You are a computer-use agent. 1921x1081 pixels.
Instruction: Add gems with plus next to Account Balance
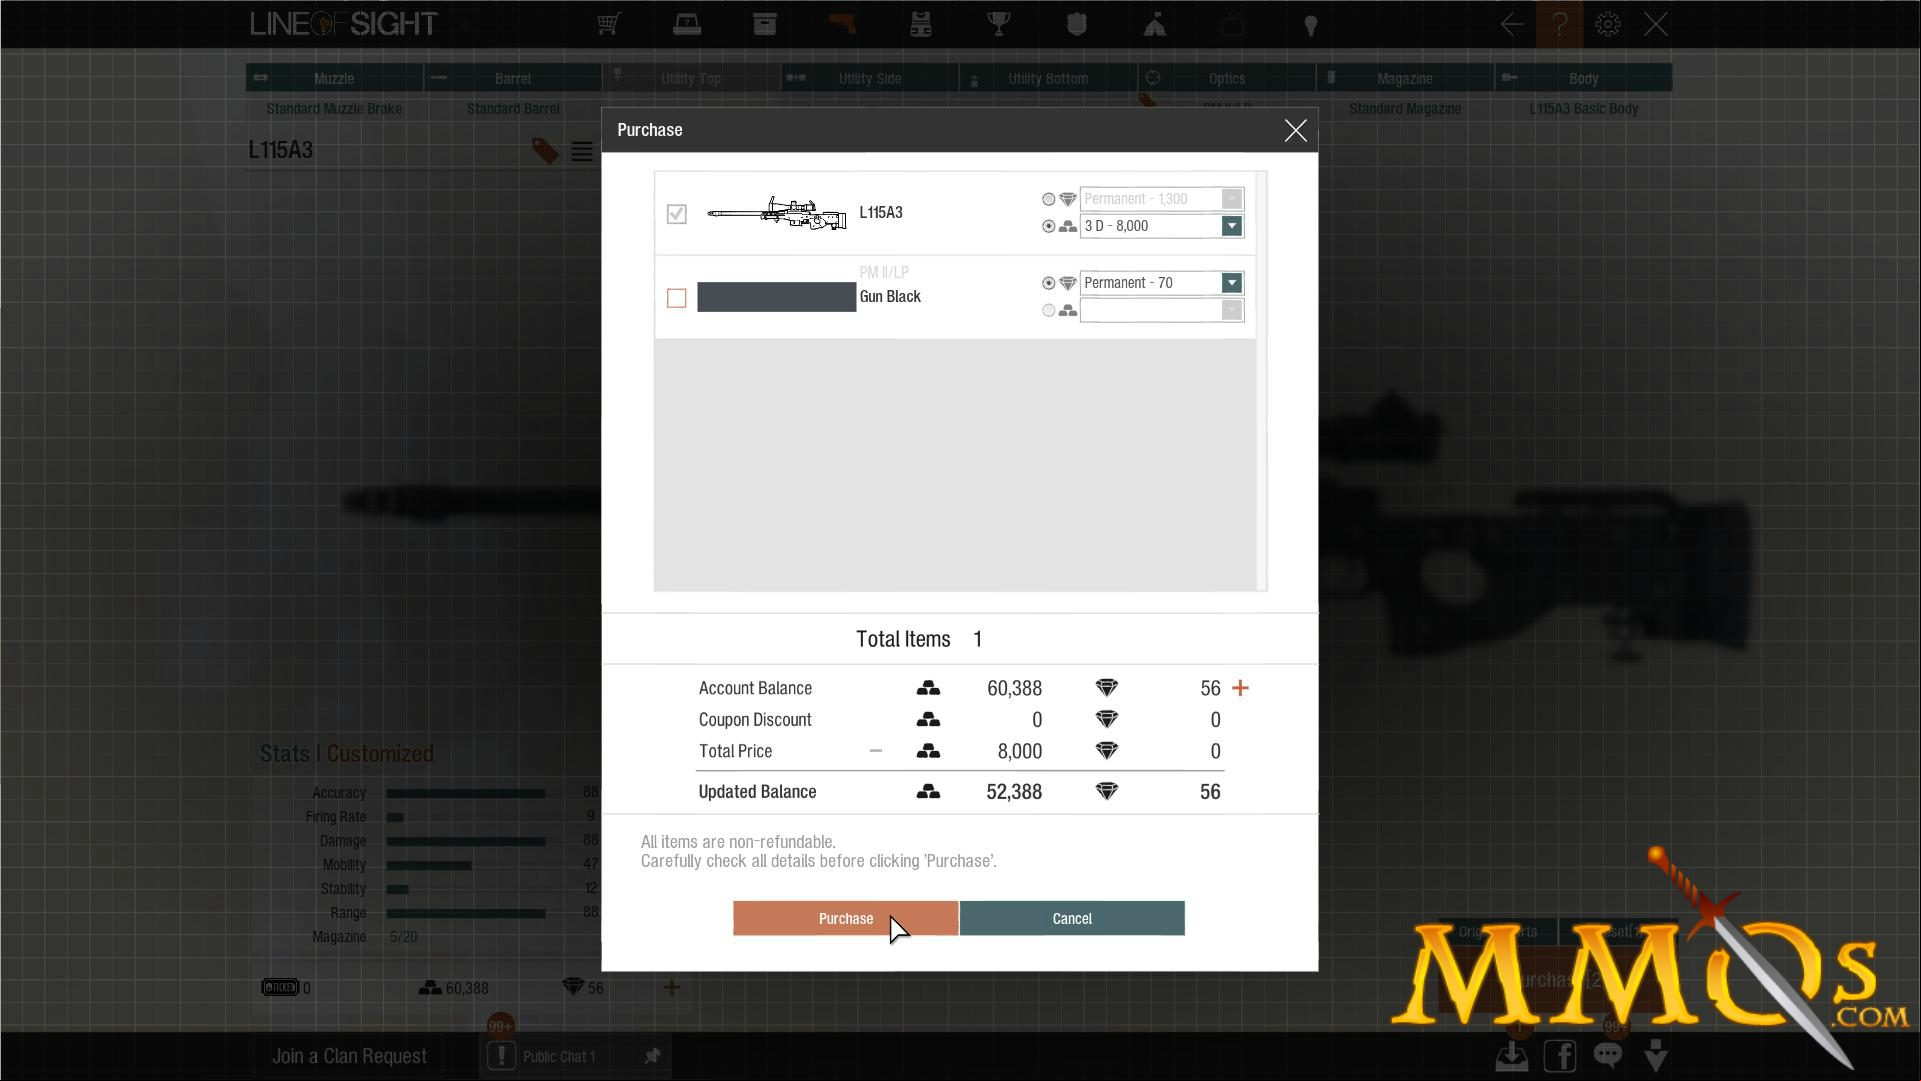tap(1240, 688)
